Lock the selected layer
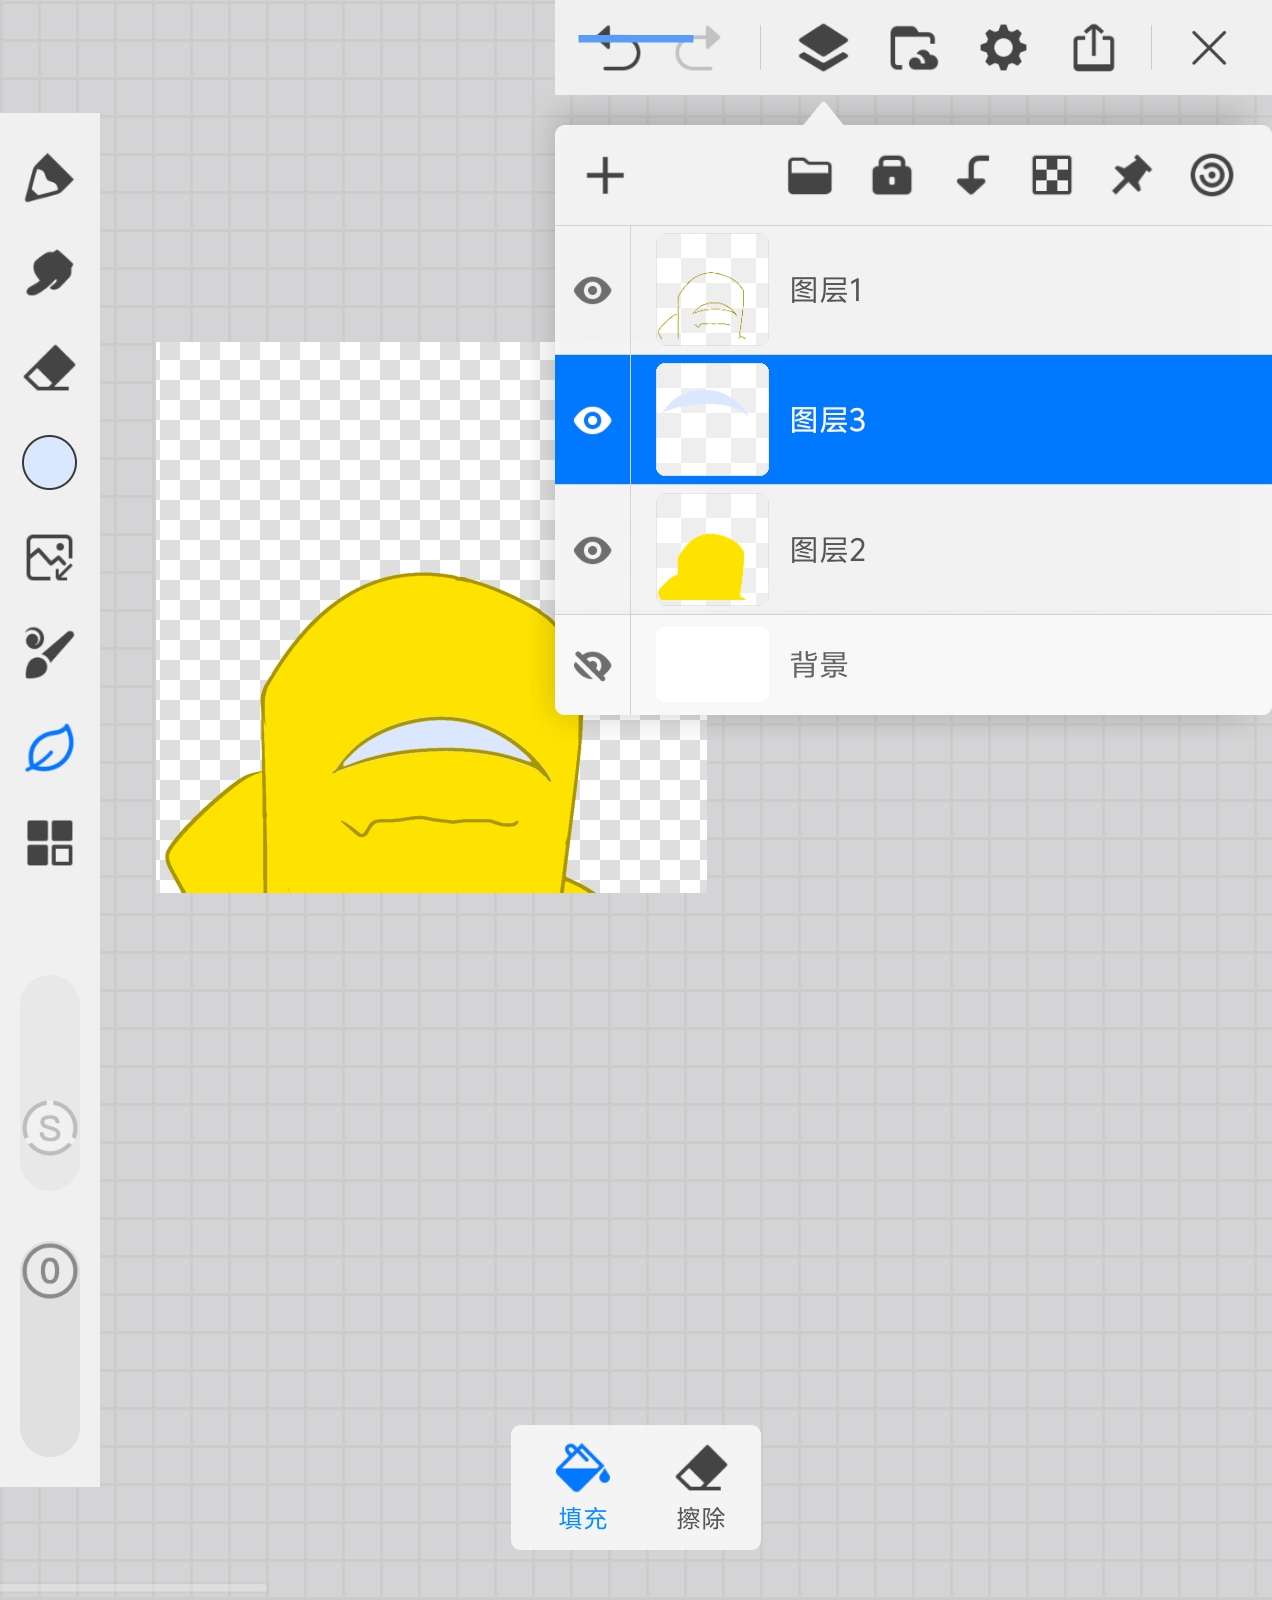Image resolution: width=1272 pixels, height=1600 pixels. tap(892, 176)
